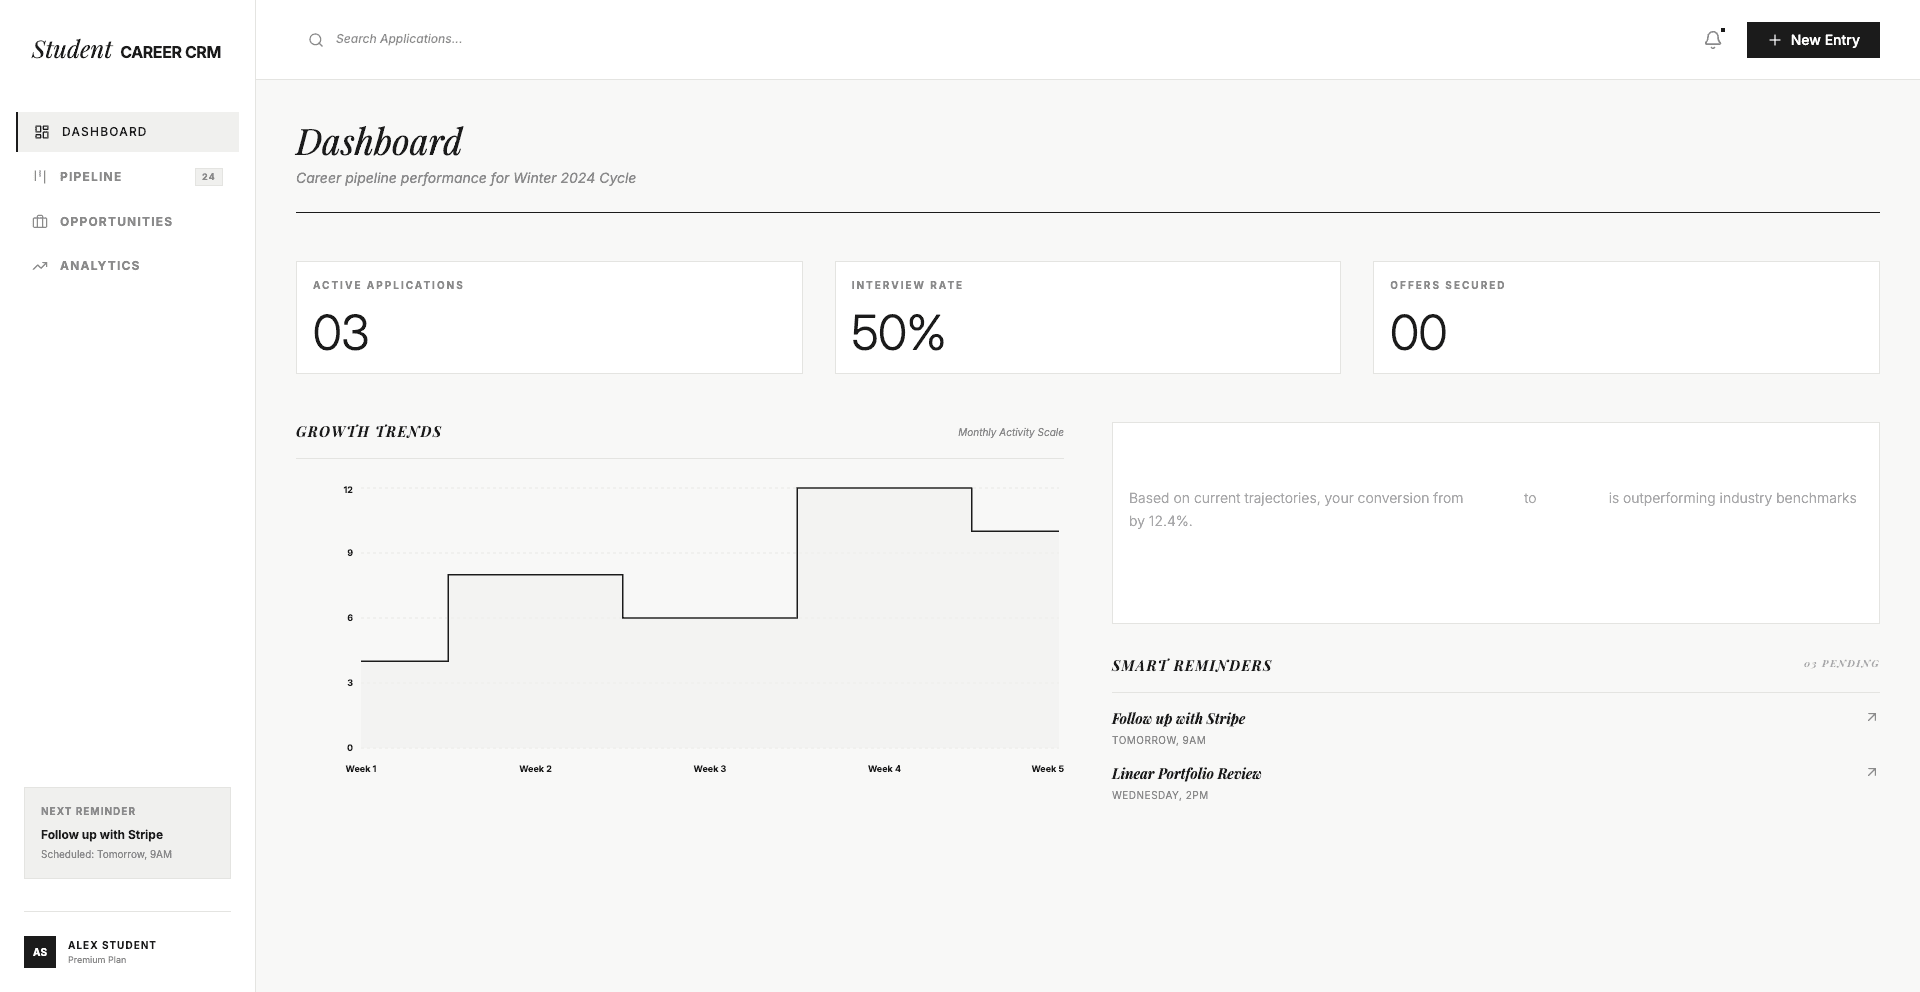Click the Analytics trend arrow icon
Screen dimensions: 1920x992
tap(40, 266)
